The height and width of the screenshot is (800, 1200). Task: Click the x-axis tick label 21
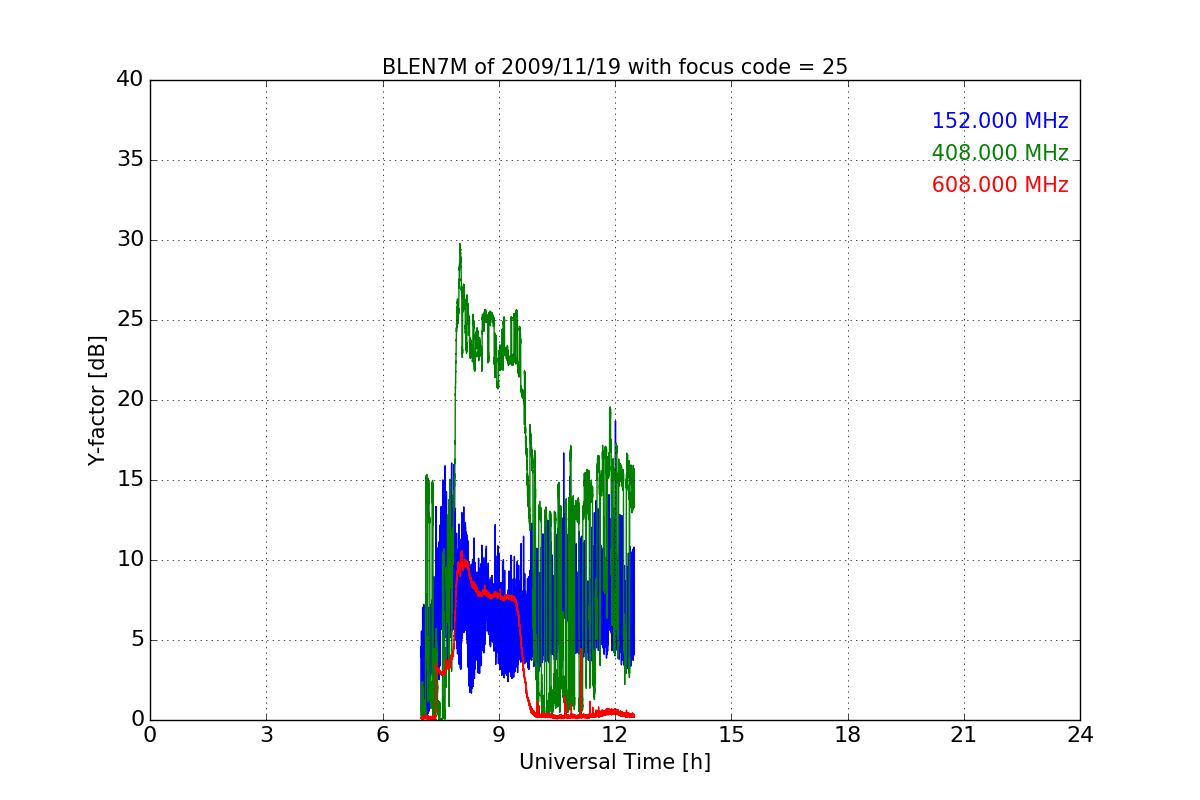tap(964, 735)
